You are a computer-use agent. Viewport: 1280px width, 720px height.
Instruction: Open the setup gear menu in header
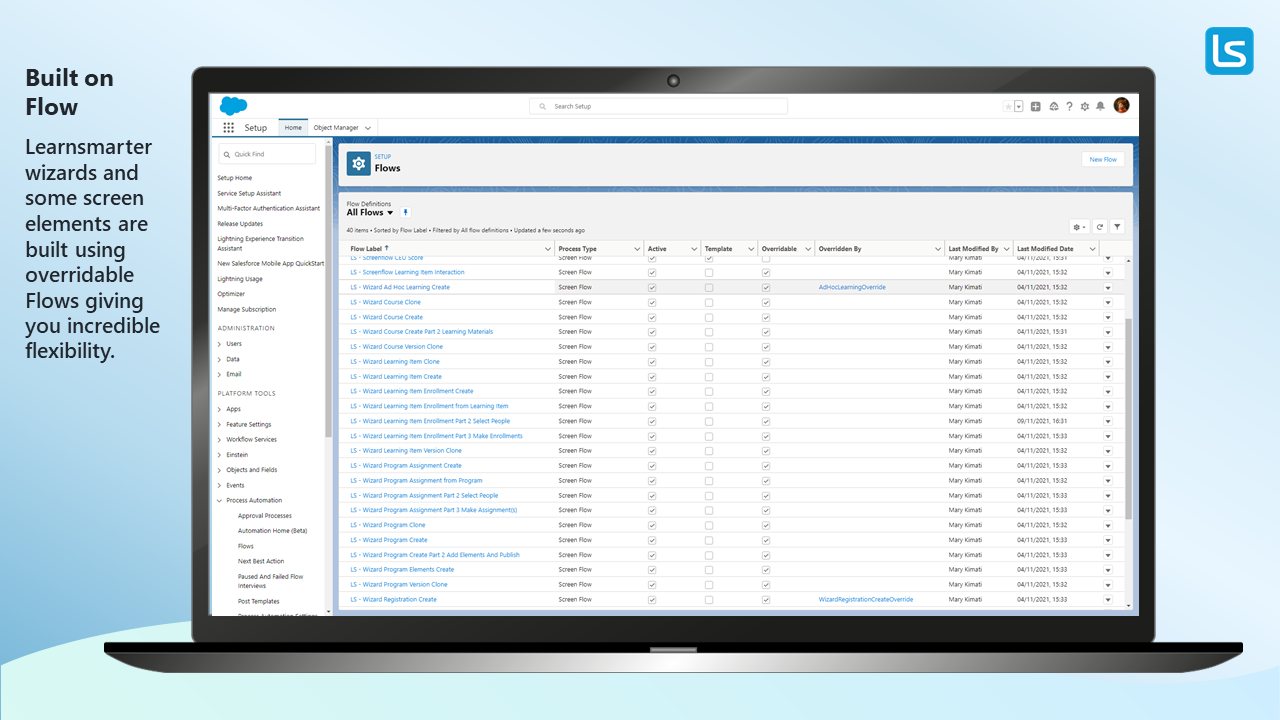(1085, 106)
